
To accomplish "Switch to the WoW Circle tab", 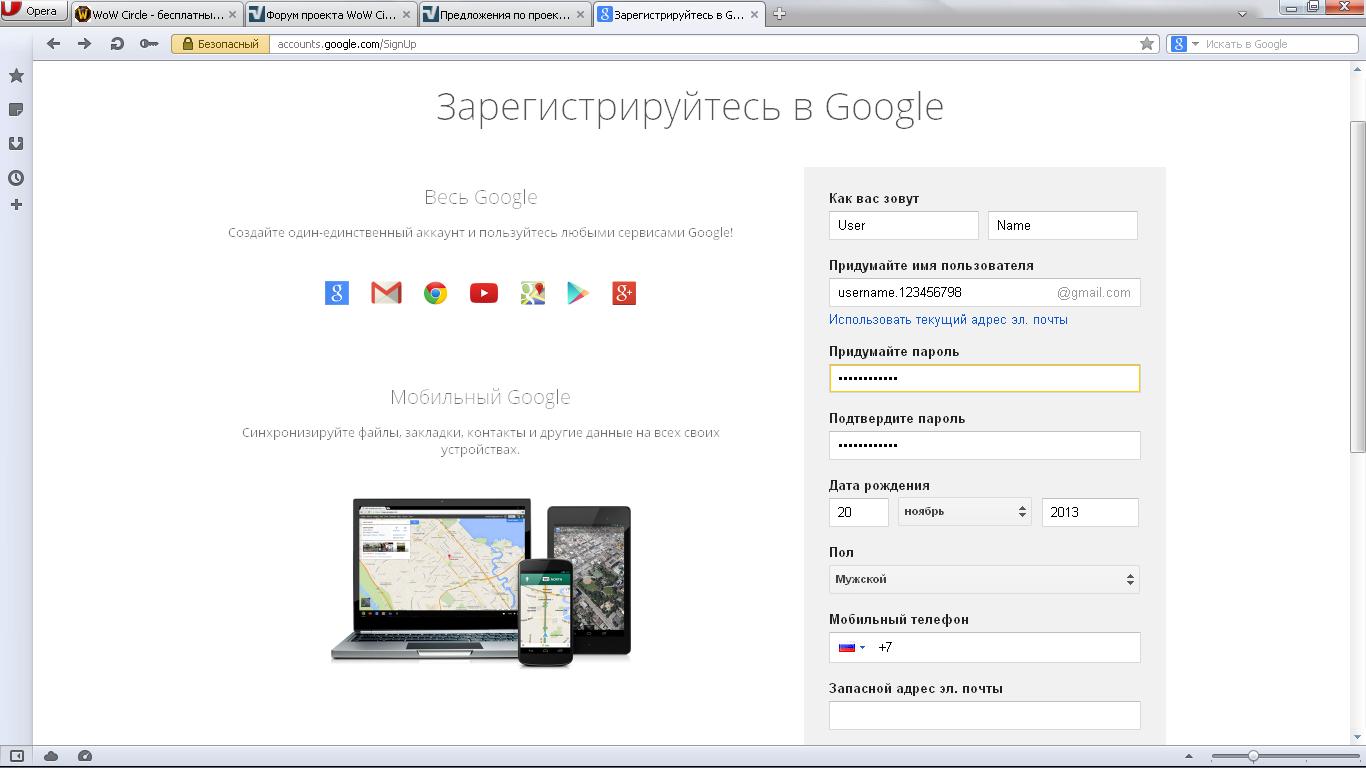I will point(157,14).
